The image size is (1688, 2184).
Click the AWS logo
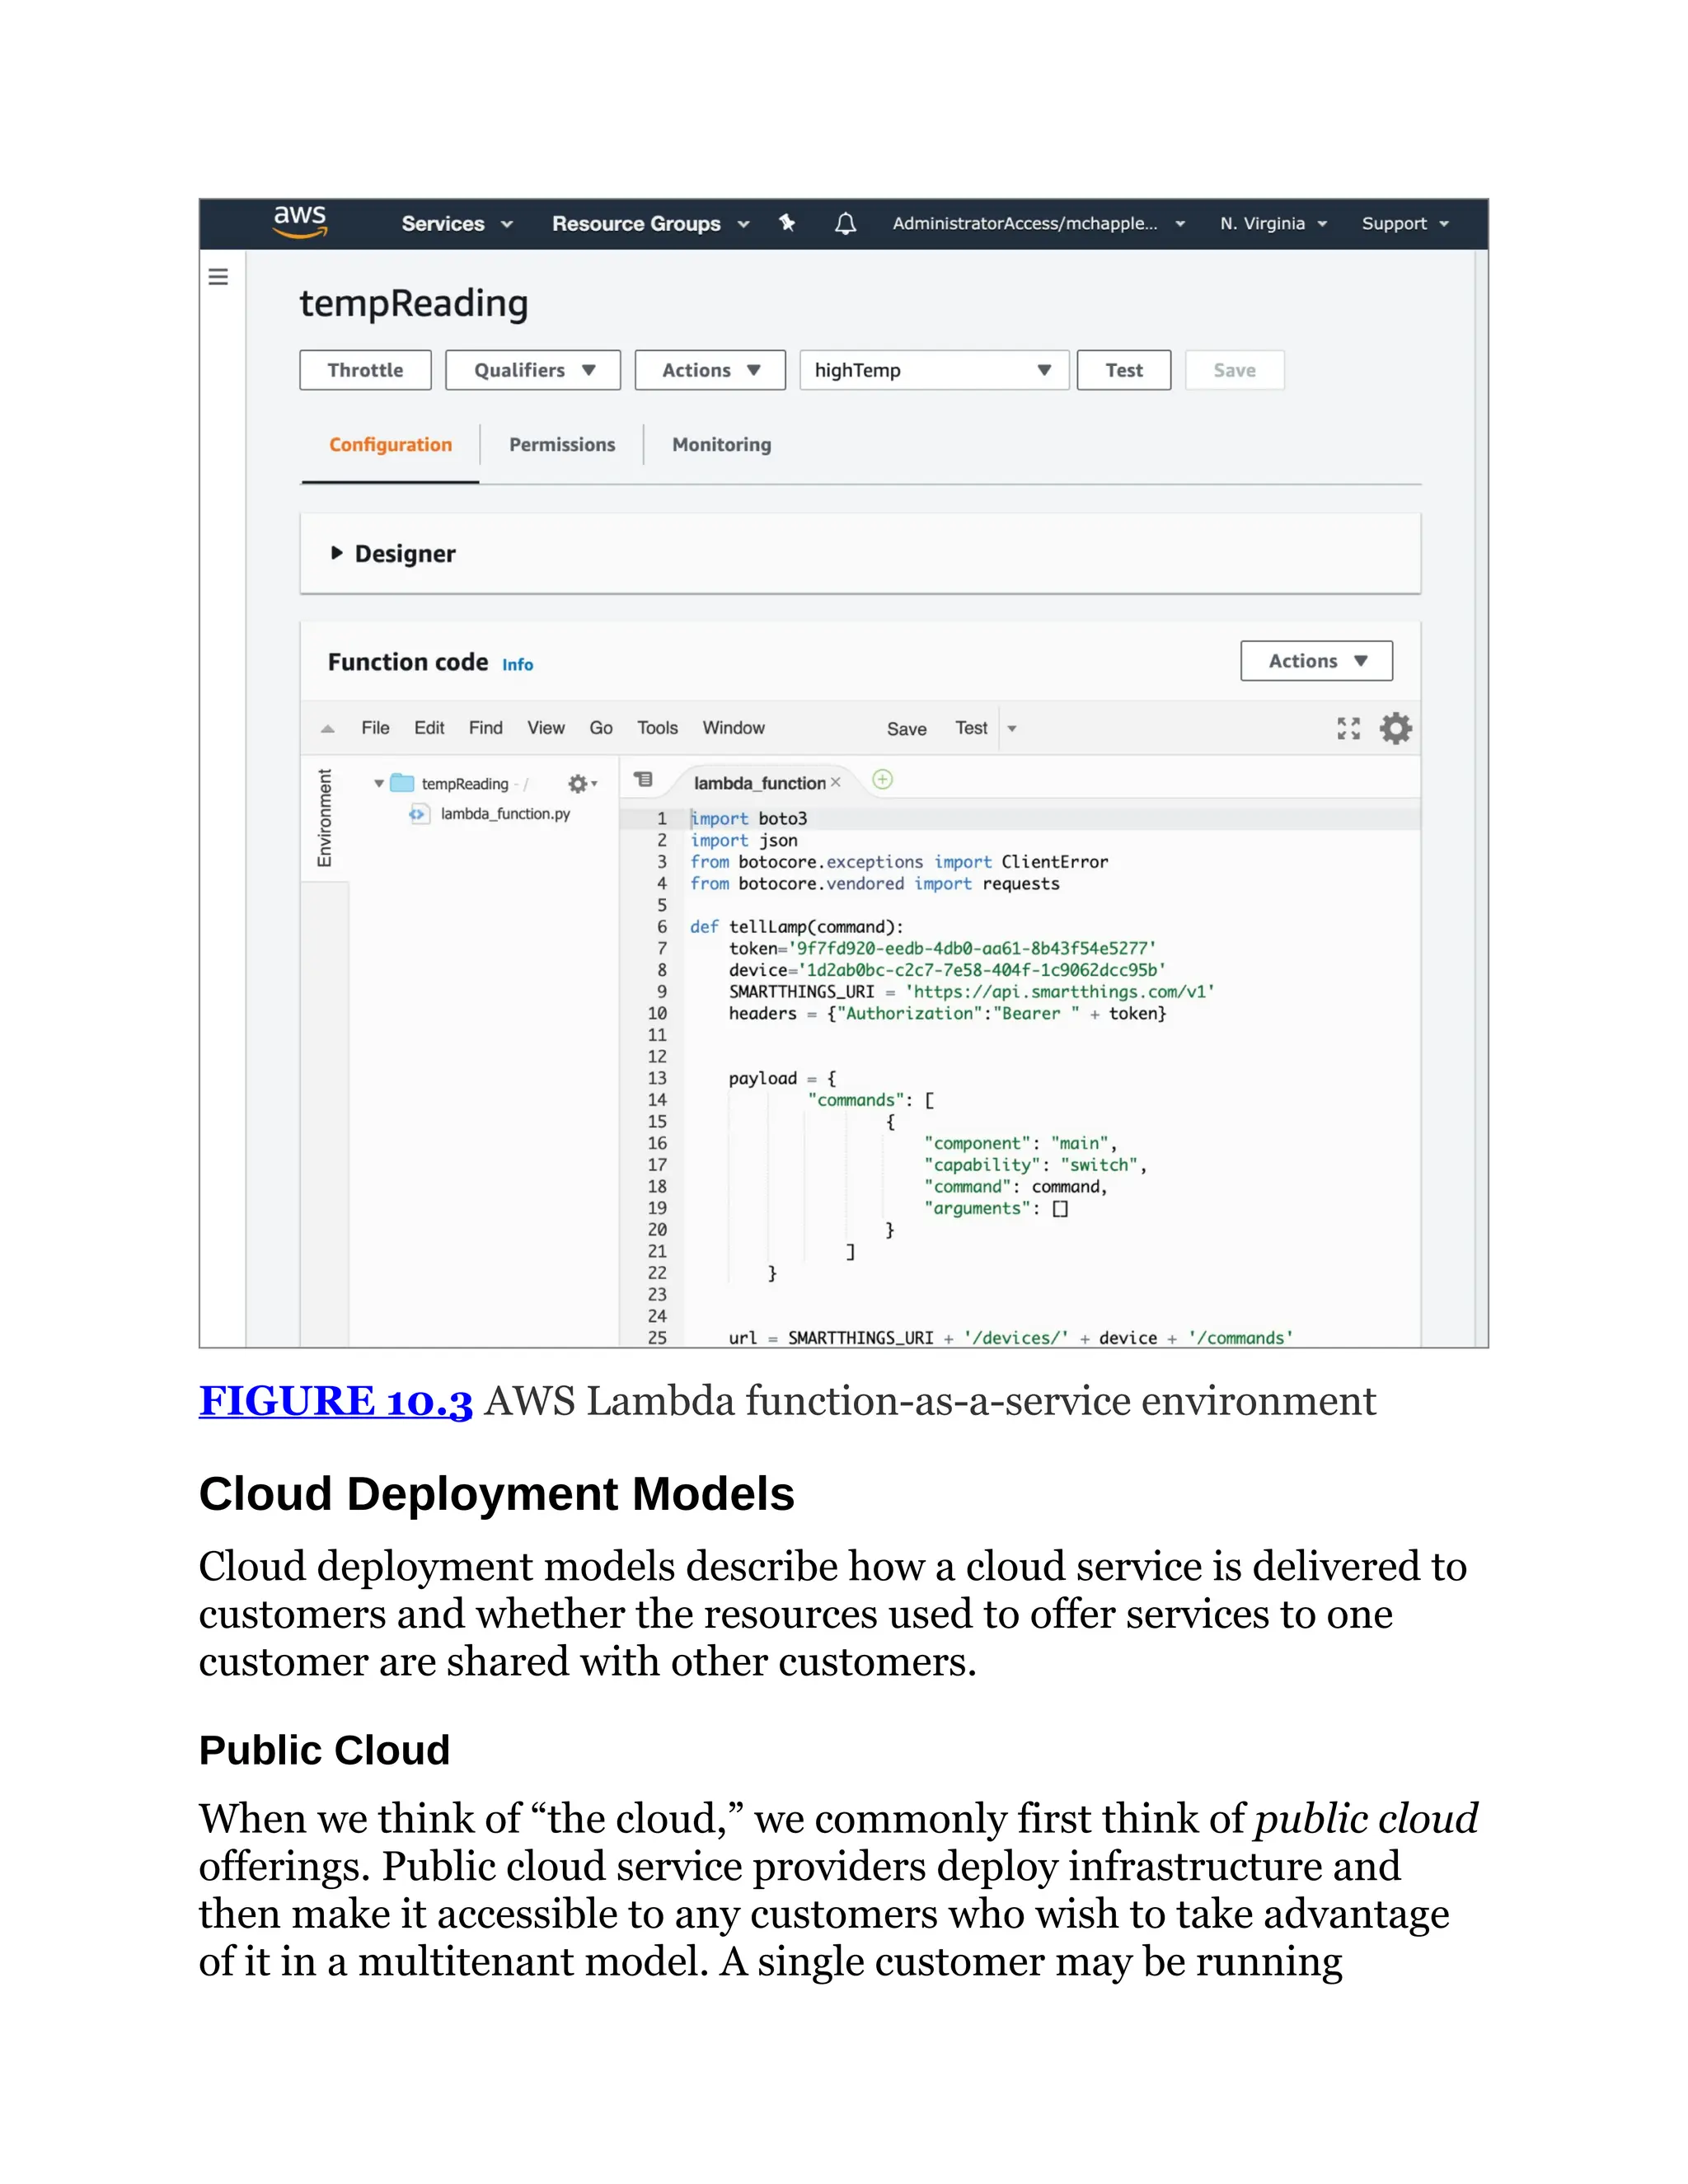coord(300,221)
